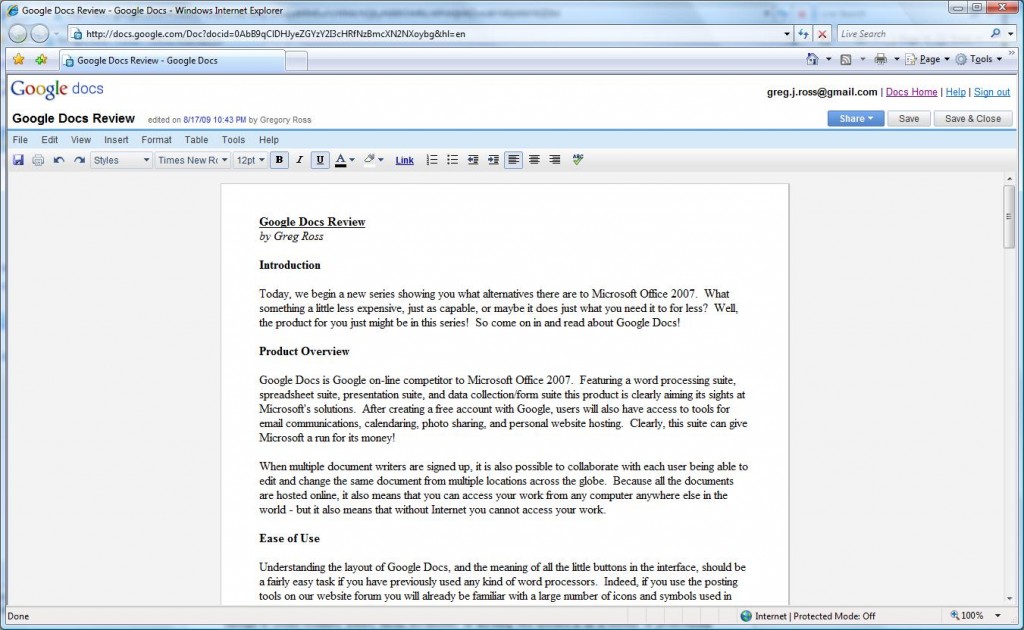Run the spell check tool
The width and height of the screenshot is (1024, 630).
pos(578,160)
